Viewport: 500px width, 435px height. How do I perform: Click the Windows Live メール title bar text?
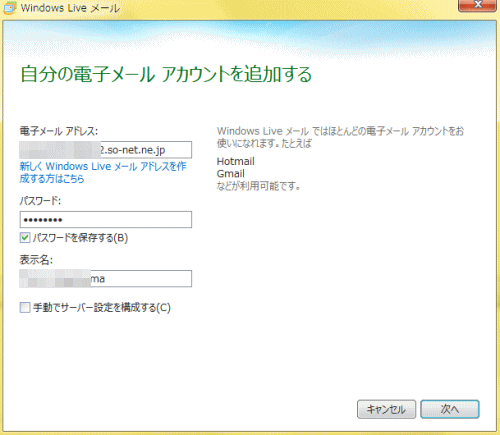click(x=70, y=8)
